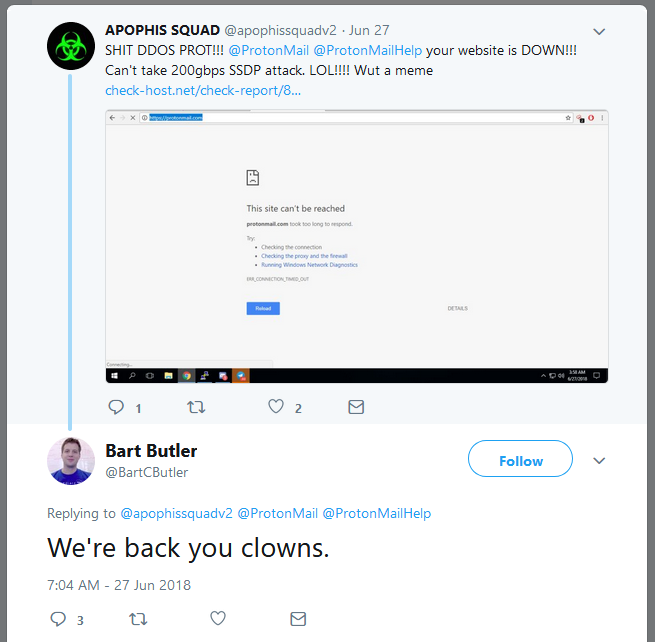Image resolution: width=655 pixels, height=642 pixels.
Task: Open the check-host.net report link
Action: tap(202, 91)
